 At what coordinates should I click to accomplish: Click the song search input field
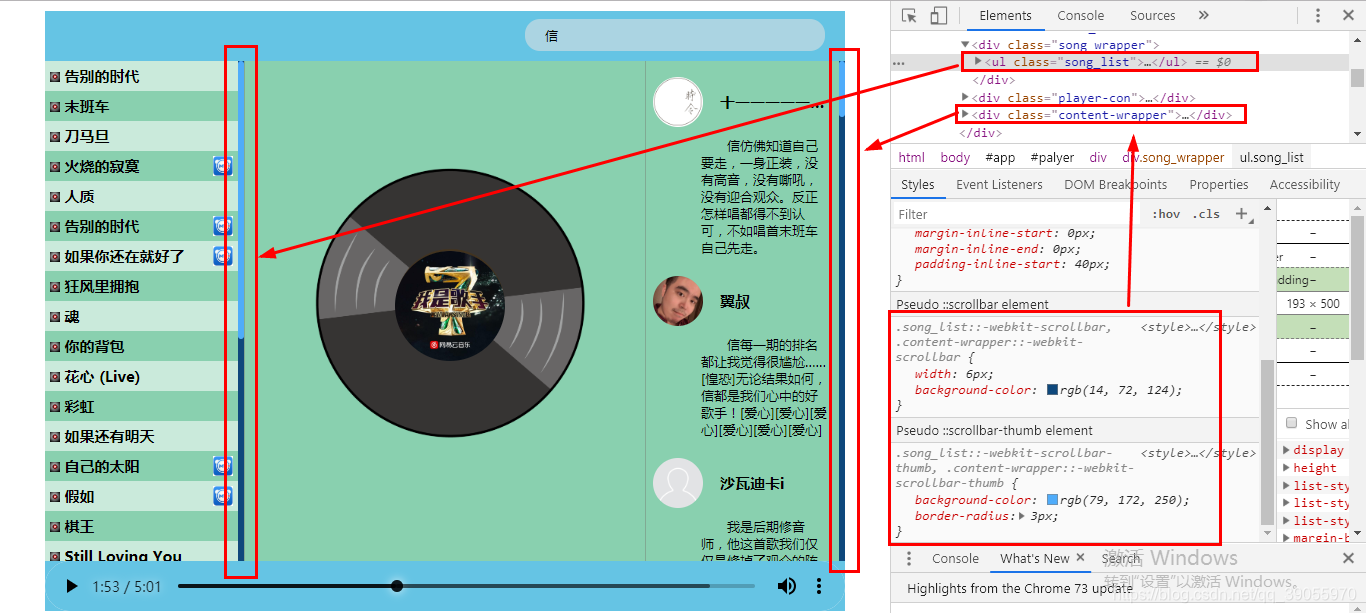point(675,35)
